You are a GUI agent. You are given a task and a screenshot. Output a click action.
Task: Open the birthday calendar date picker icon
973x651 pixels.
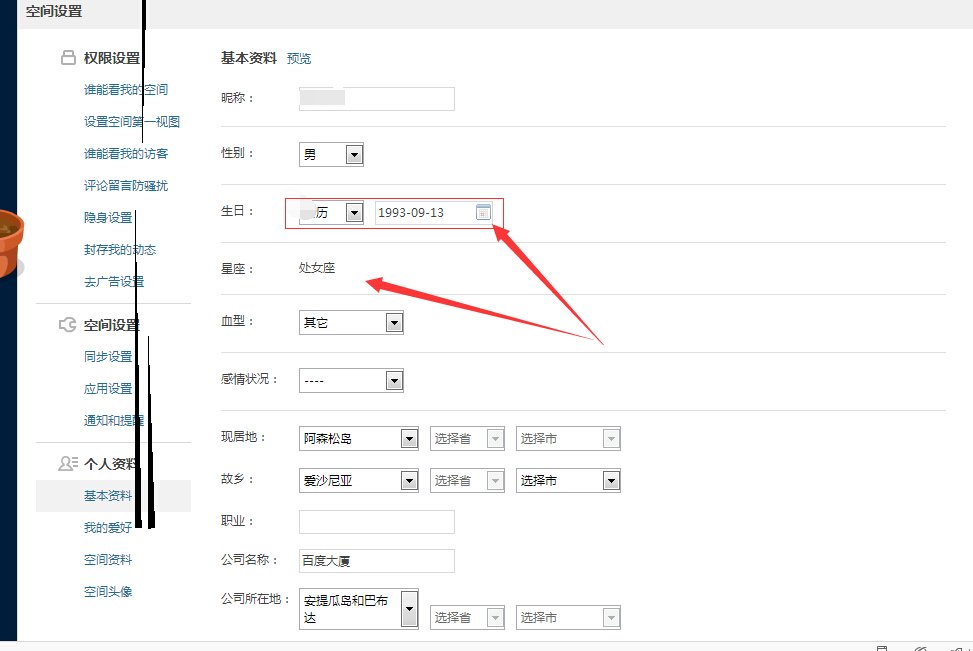[x=483, y=212]
